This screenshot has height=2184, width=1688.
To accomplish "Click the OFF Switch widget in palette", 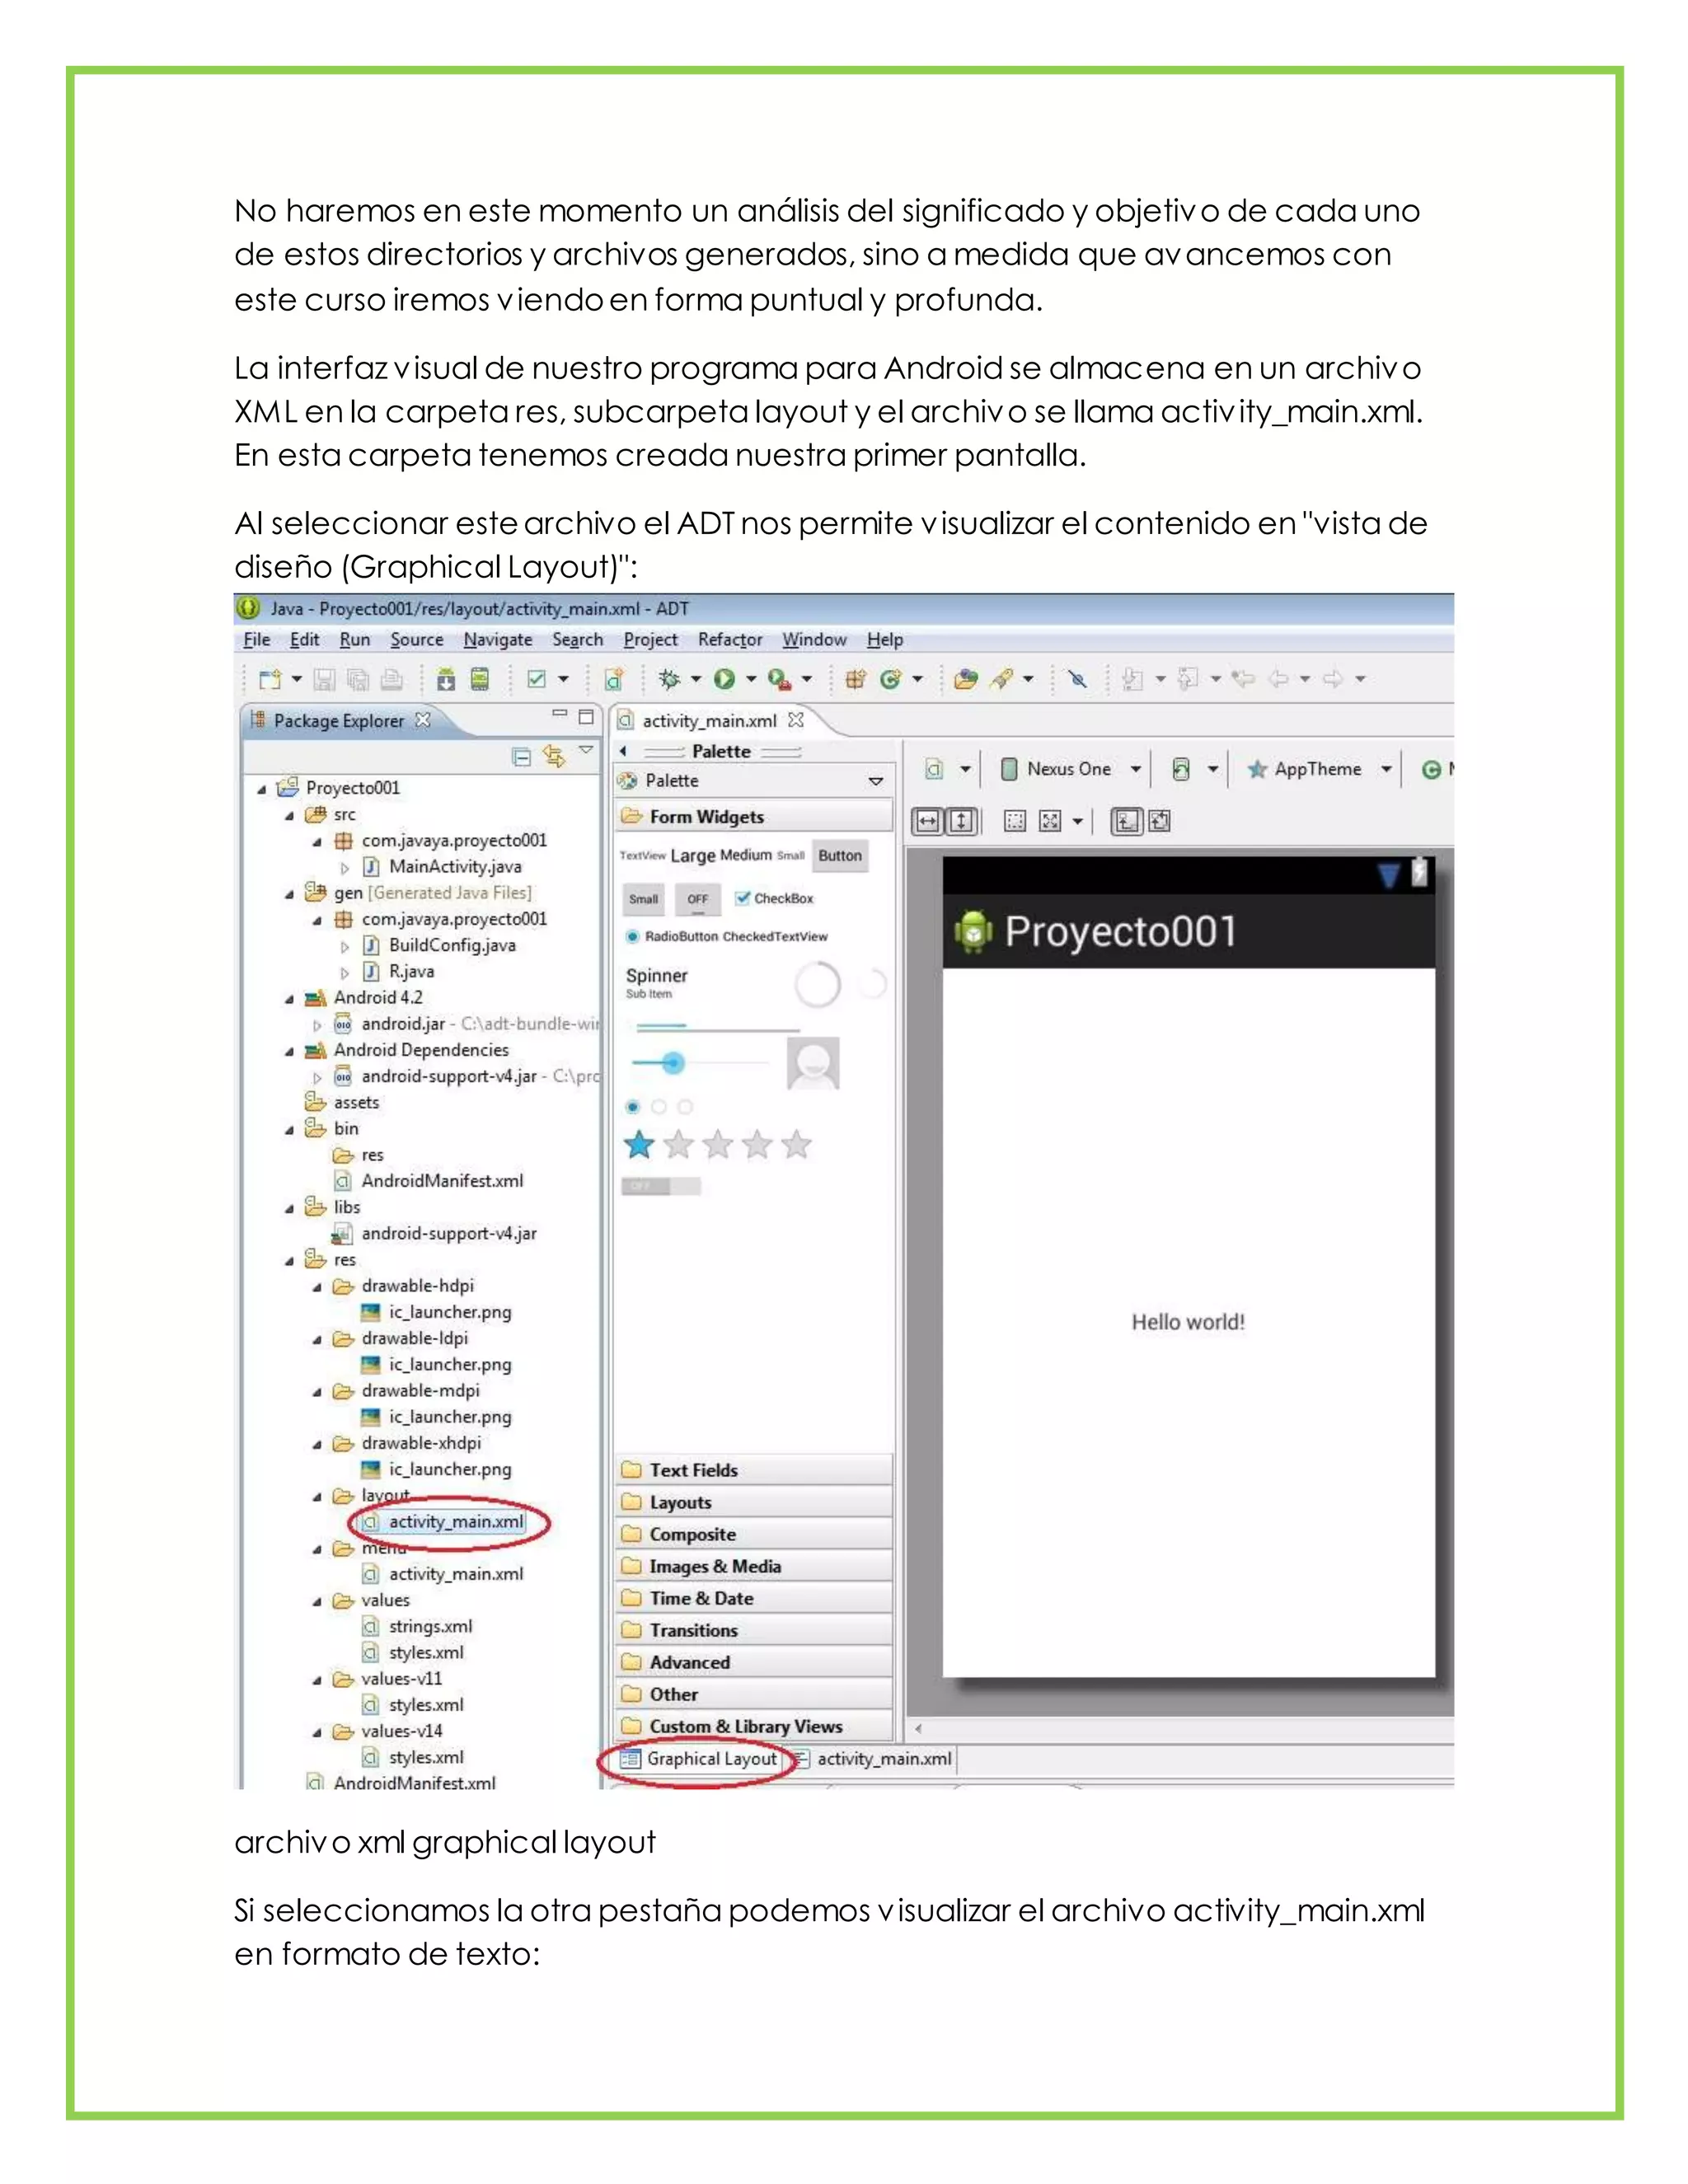I will (x=661, y=1186).
